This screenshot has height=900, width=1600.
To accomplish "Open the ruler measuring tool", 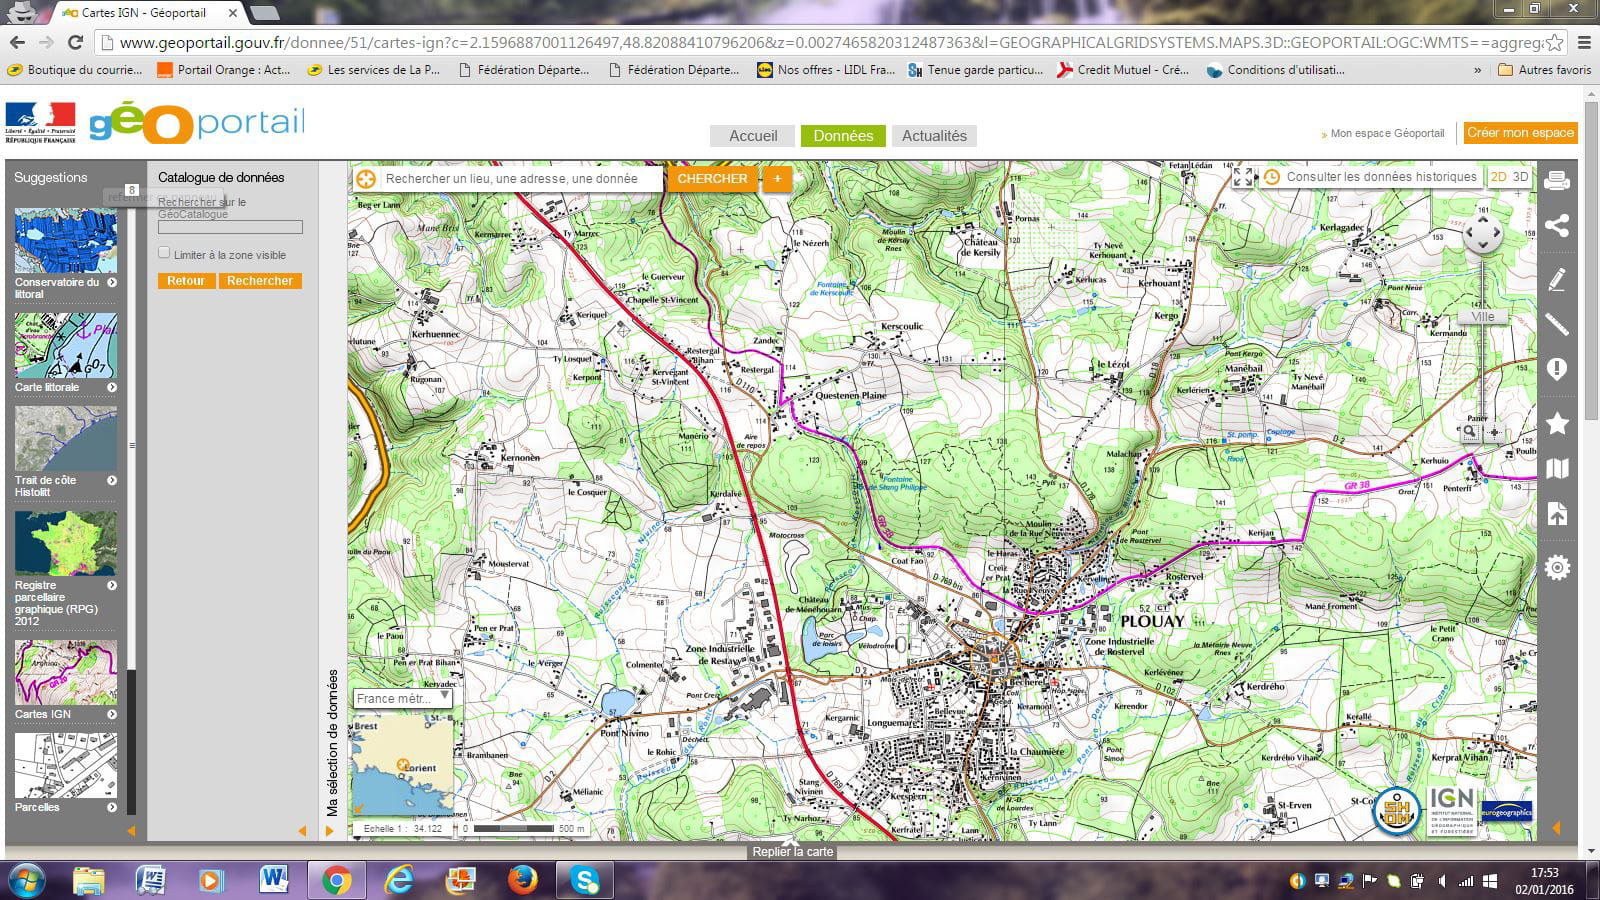I will pyautogui.click(x=1557, y=324).
